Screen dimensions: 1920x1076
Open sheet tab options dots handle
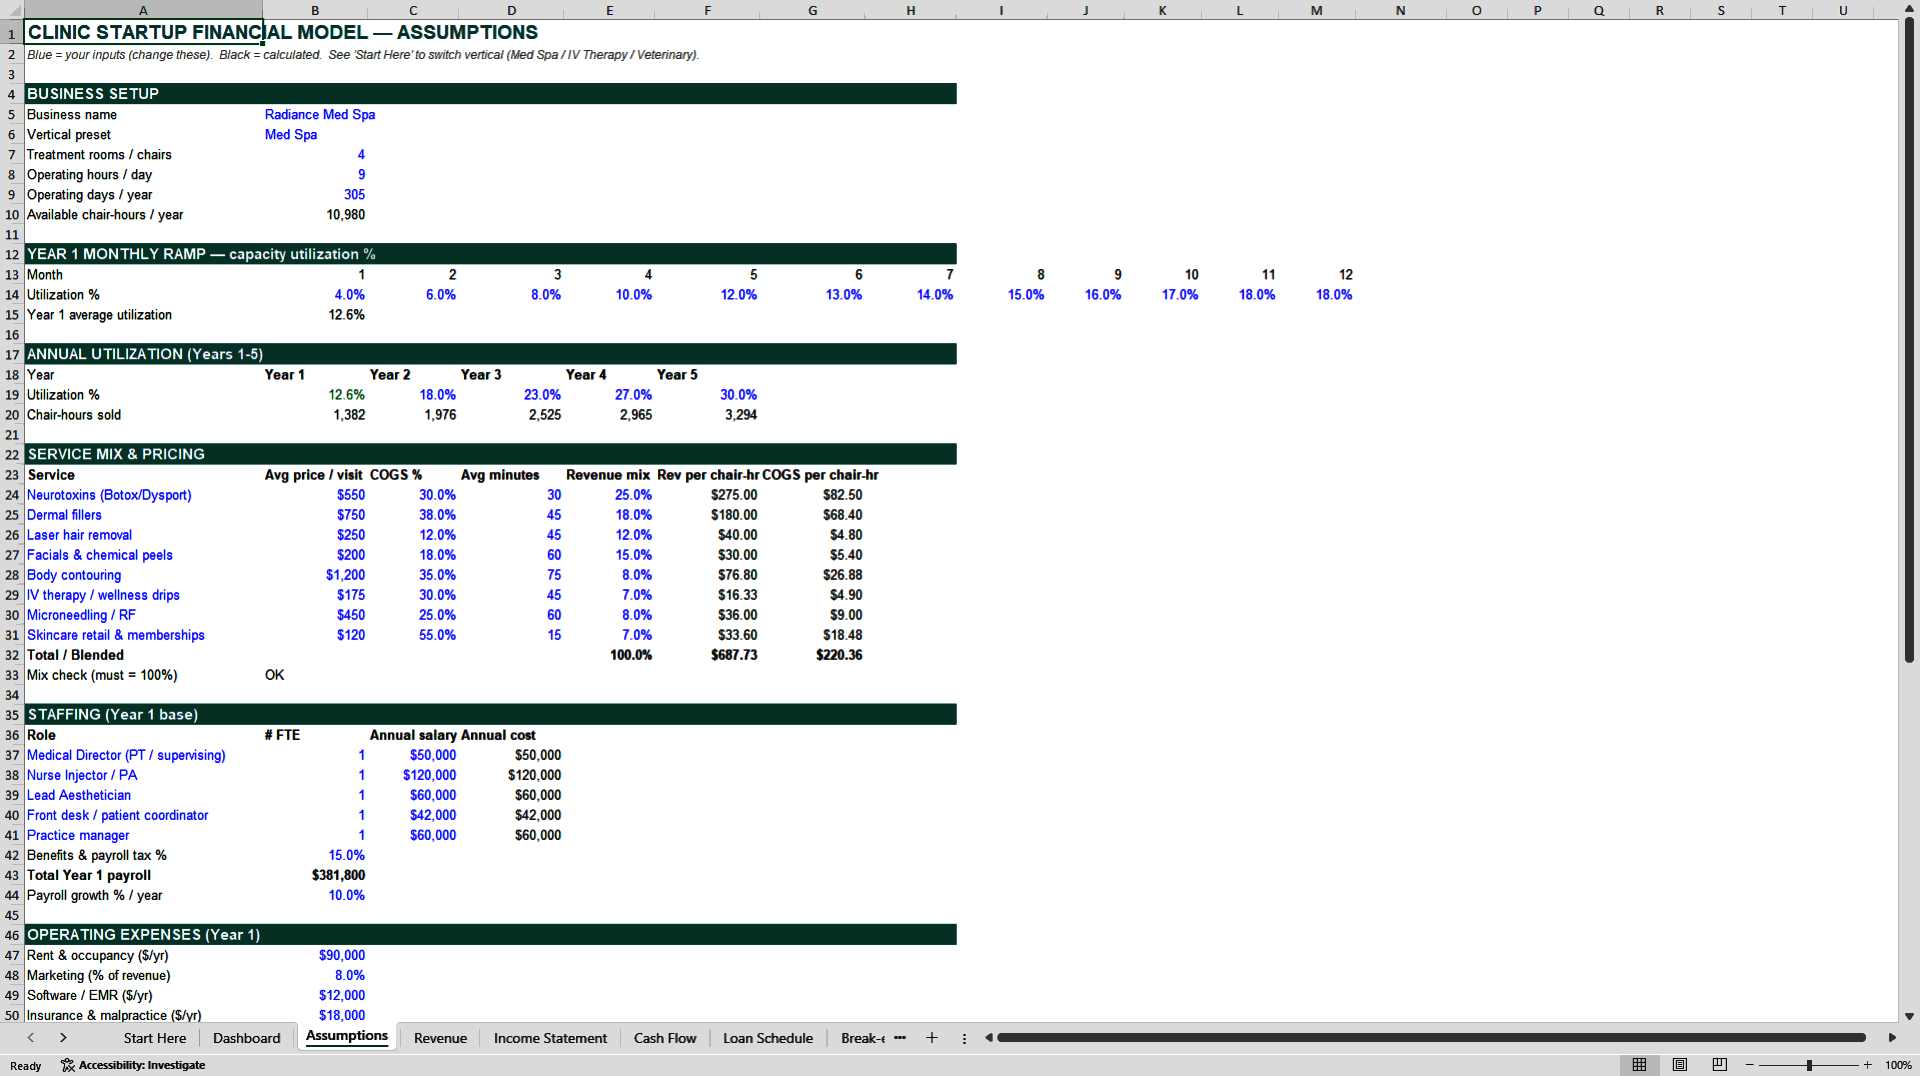(x=964, y=1038)
